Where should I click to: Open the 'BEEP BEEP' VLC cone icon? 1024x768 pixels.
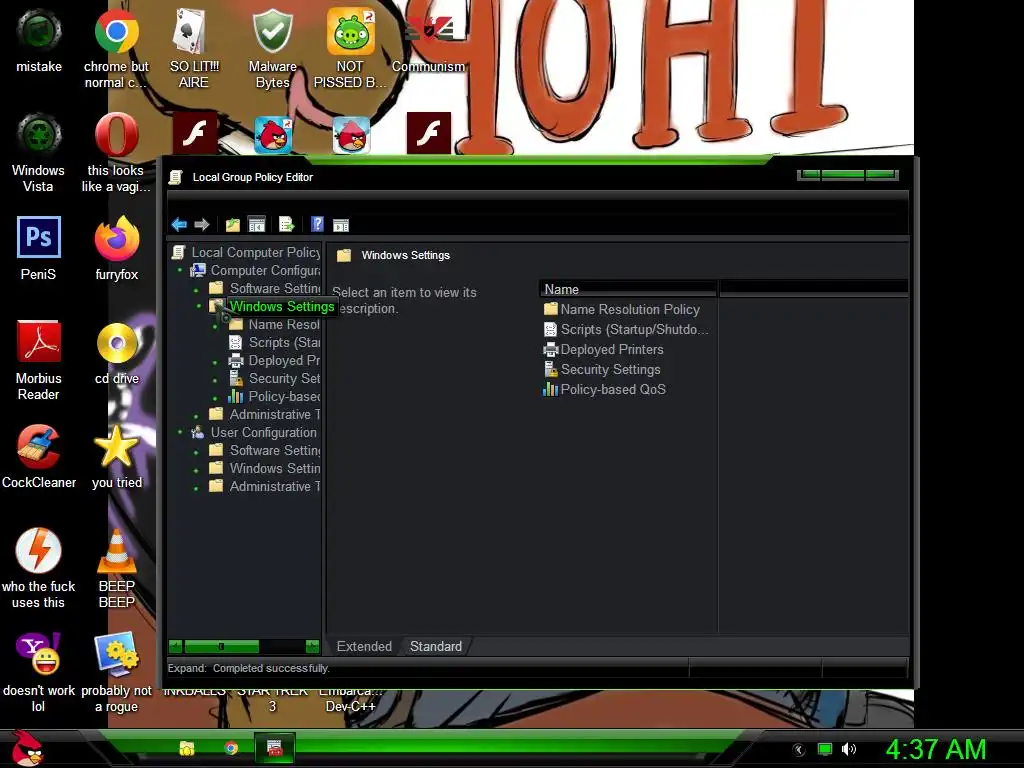tap(116, 568)
